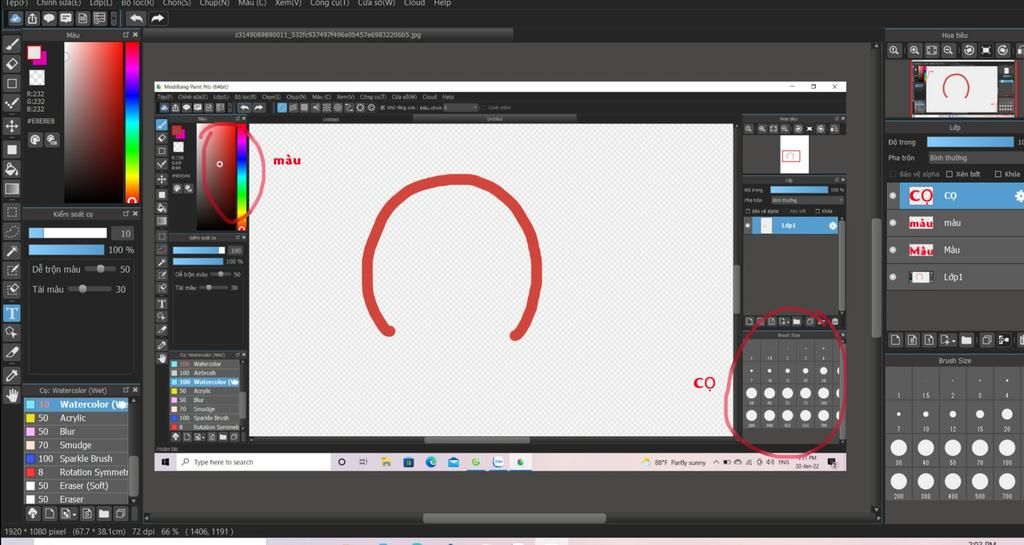The width and height of the screenshot is (1024, 545).
Task: Select the Brush tool in the main left toolbar
Action: coord(12,44)
